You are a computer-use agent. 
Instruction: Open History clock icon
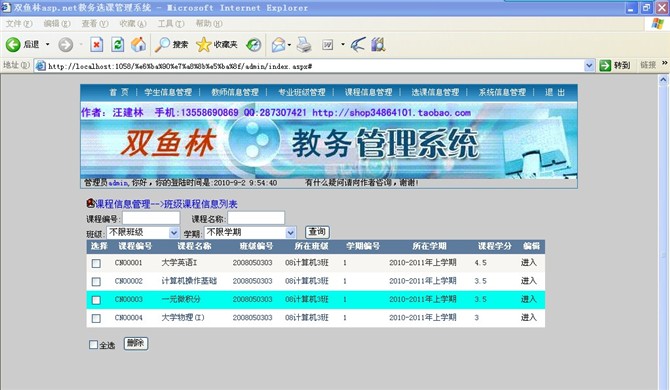coord(254,44)
